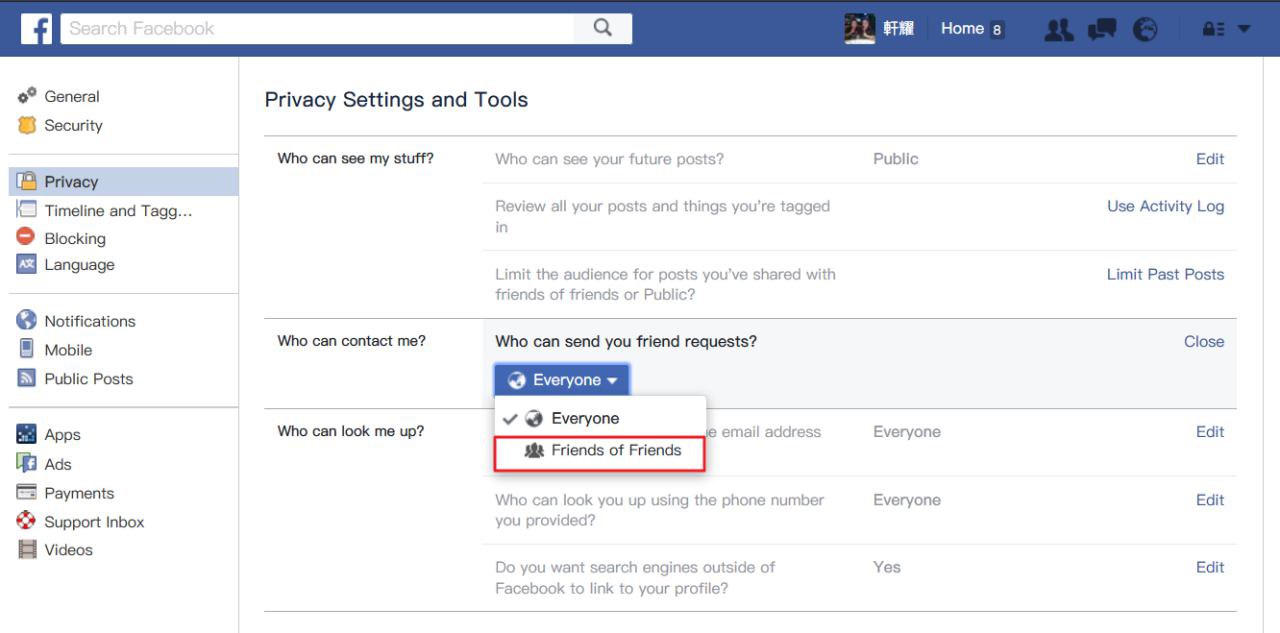Open the messages icon in top bar
The width and height of the screenshot is (1280, 633).
click(1102, 29)
